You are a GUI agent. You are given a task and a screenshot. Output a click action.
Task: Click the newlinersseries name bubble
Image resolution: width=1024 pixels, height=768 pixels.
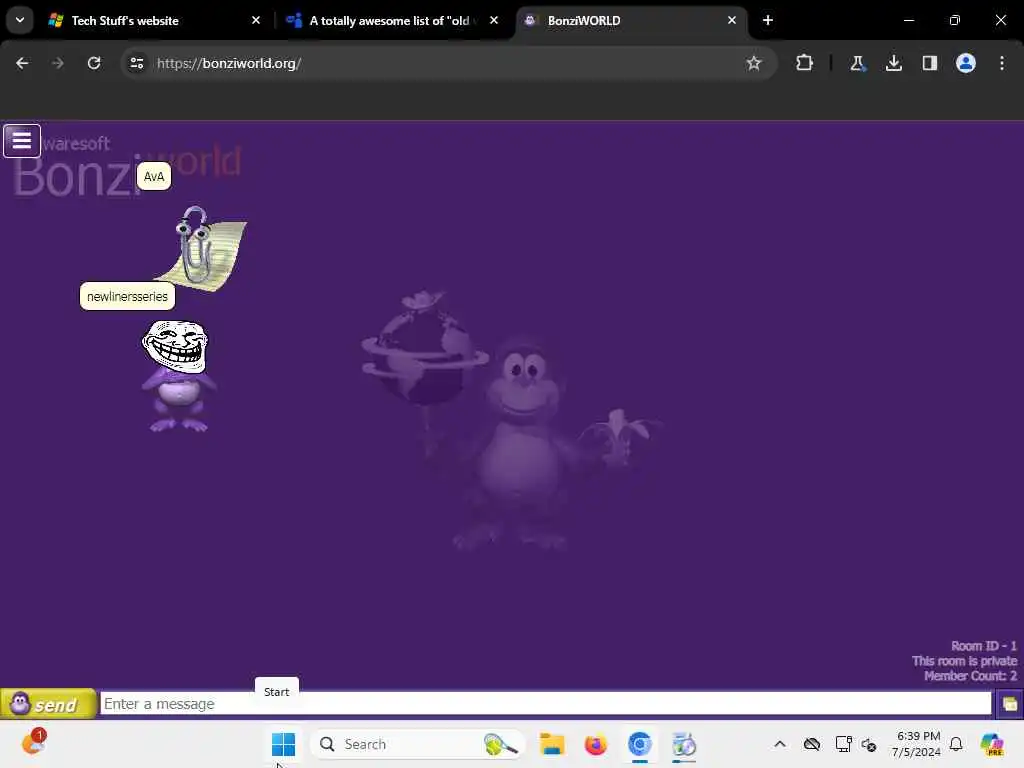point(127,296)
